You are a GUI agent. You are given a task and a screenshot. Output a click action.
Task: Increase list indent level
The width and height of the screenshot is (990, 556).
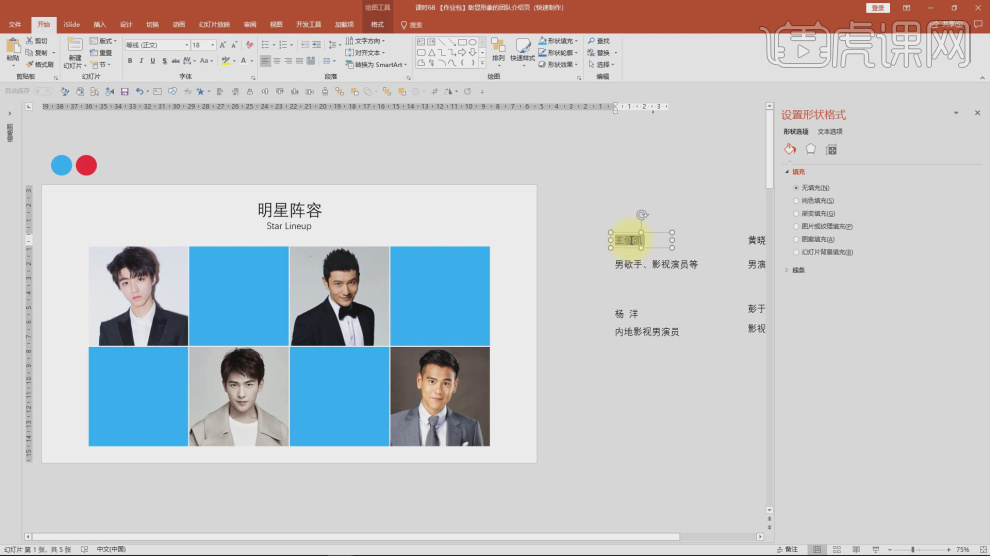pos(317,45)
